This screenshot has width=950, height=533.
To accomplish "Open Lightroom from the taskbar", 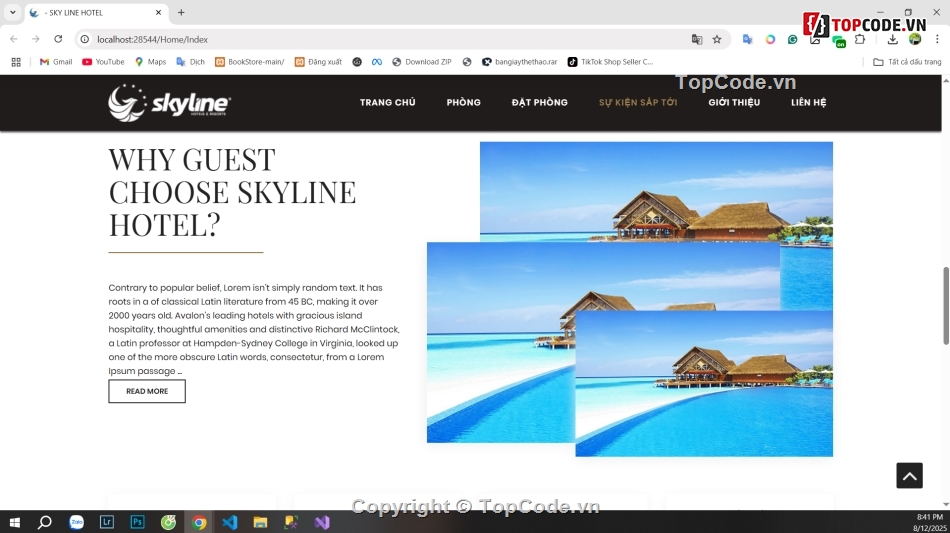I will [107, 522].
